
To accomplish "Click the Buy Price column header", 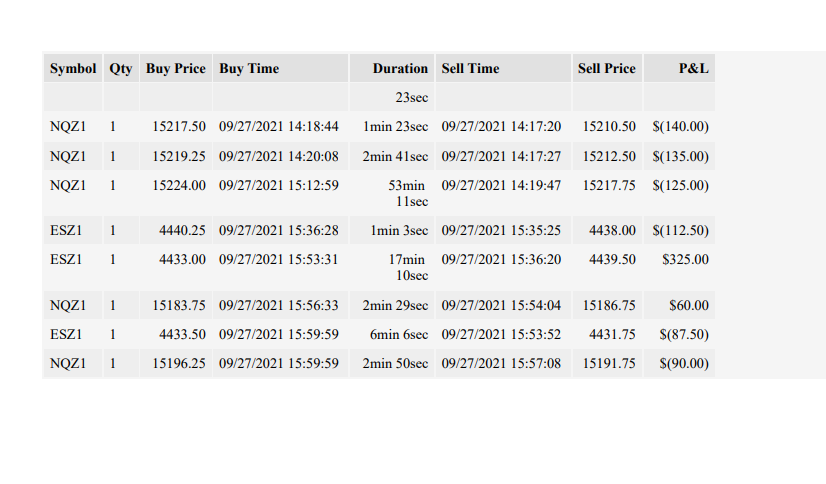I will pyautogui.click(x=176, y=68).
